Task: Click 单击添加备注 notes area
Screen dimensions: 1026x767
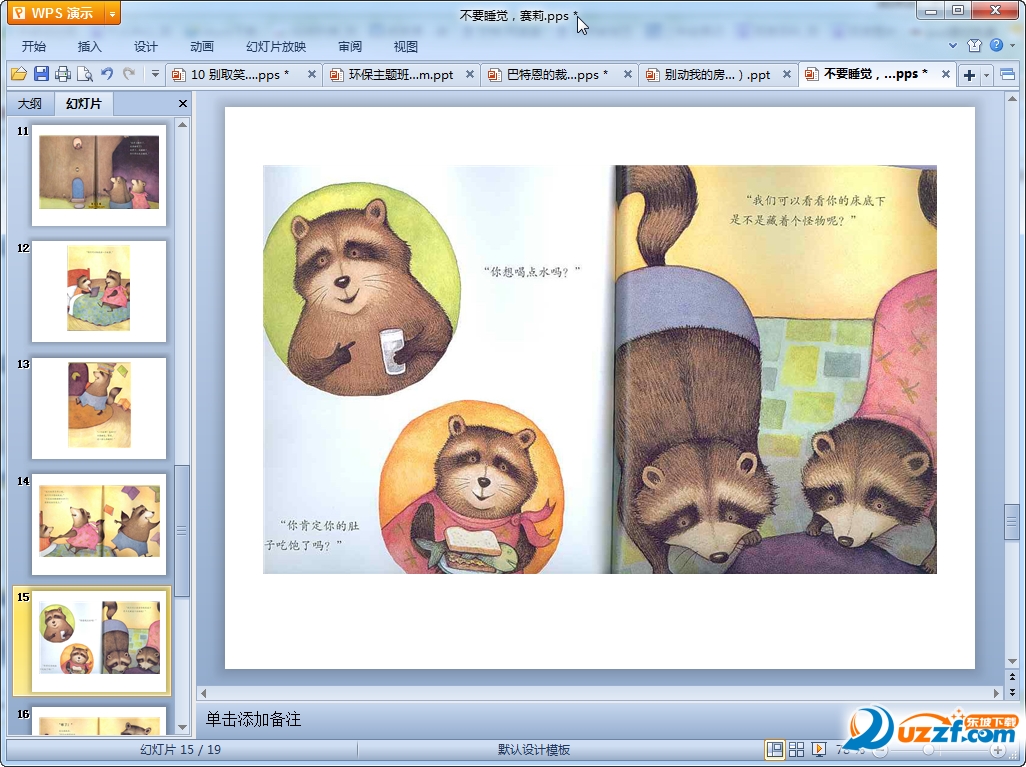Action: tap(254, 720)
